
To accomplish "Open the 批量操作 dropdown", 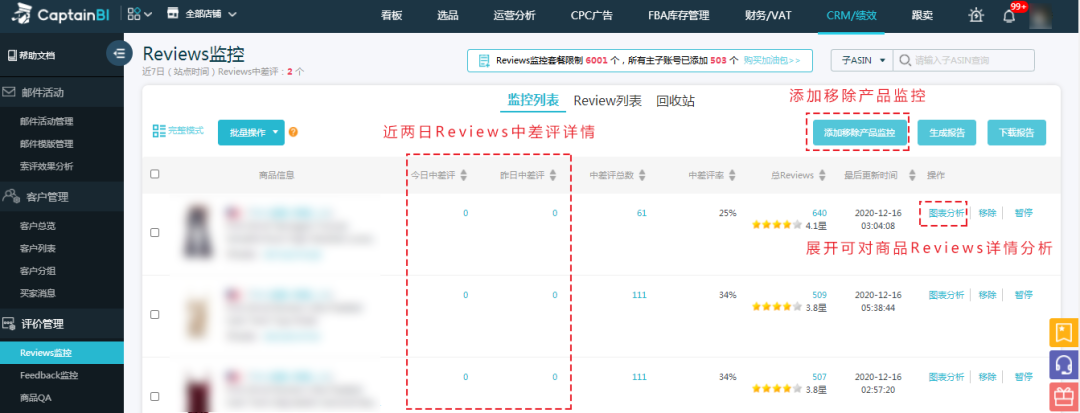I will 251,132.
